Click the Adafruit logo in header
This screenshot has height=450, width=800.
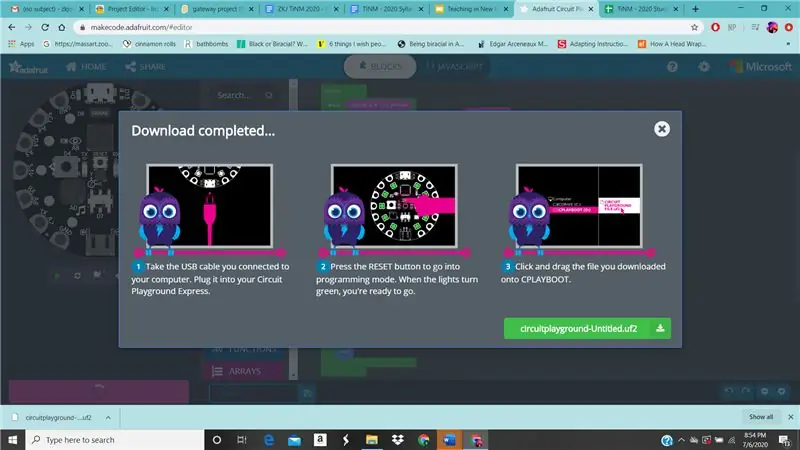pos(29,67)
